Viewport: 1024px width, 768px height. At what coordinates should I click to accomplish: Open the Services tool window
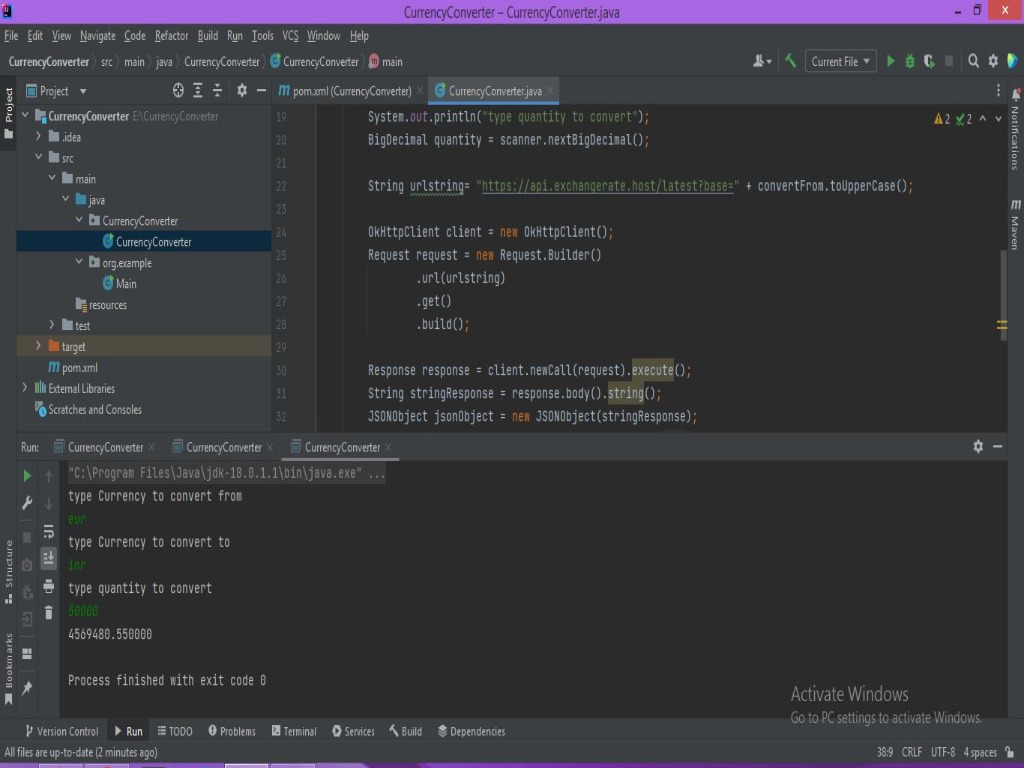coord(353,731)
